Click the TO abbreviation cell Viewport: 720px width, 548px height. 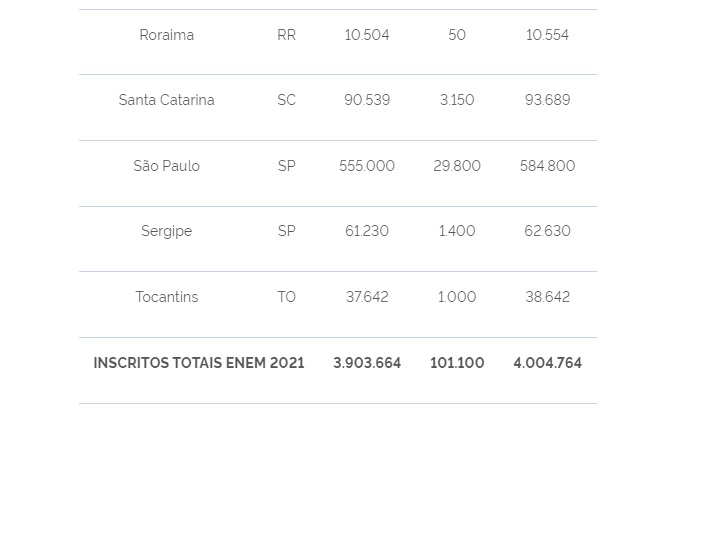287,297
